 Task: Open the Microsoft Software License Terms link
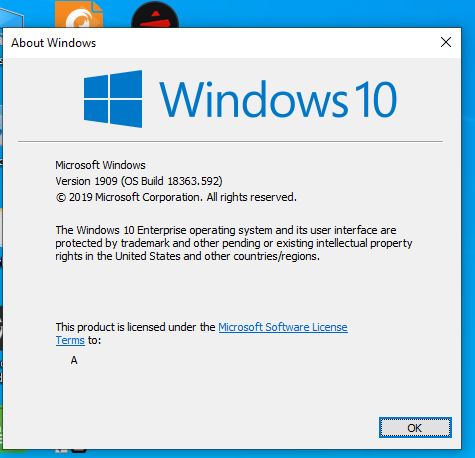tap(283, 327)
